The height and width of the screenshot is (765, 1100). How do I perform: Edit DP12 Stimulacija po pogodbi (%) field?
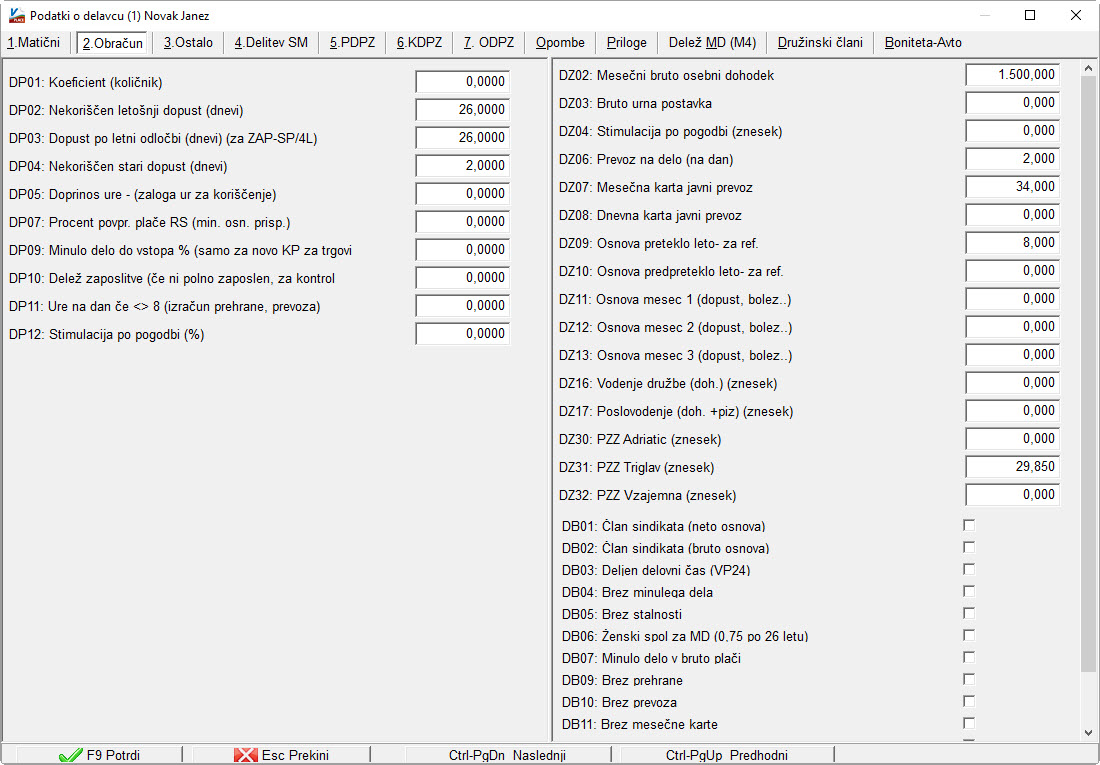coord(462,334)
